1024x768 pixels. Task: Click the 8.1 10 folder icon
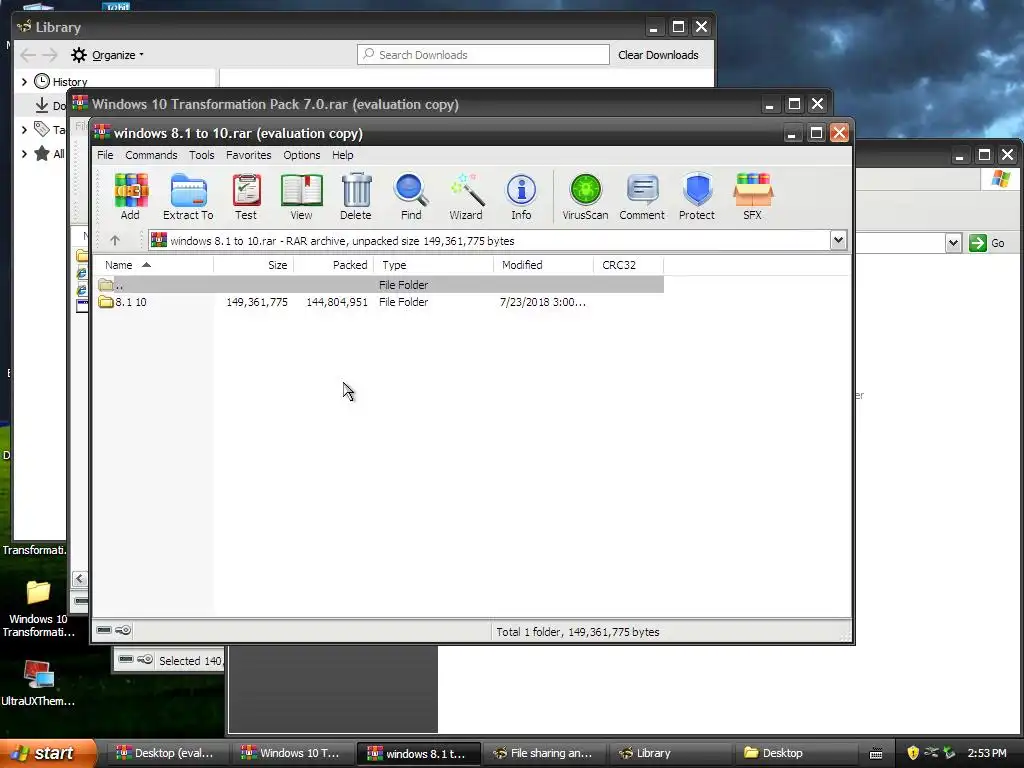[106, 302]
